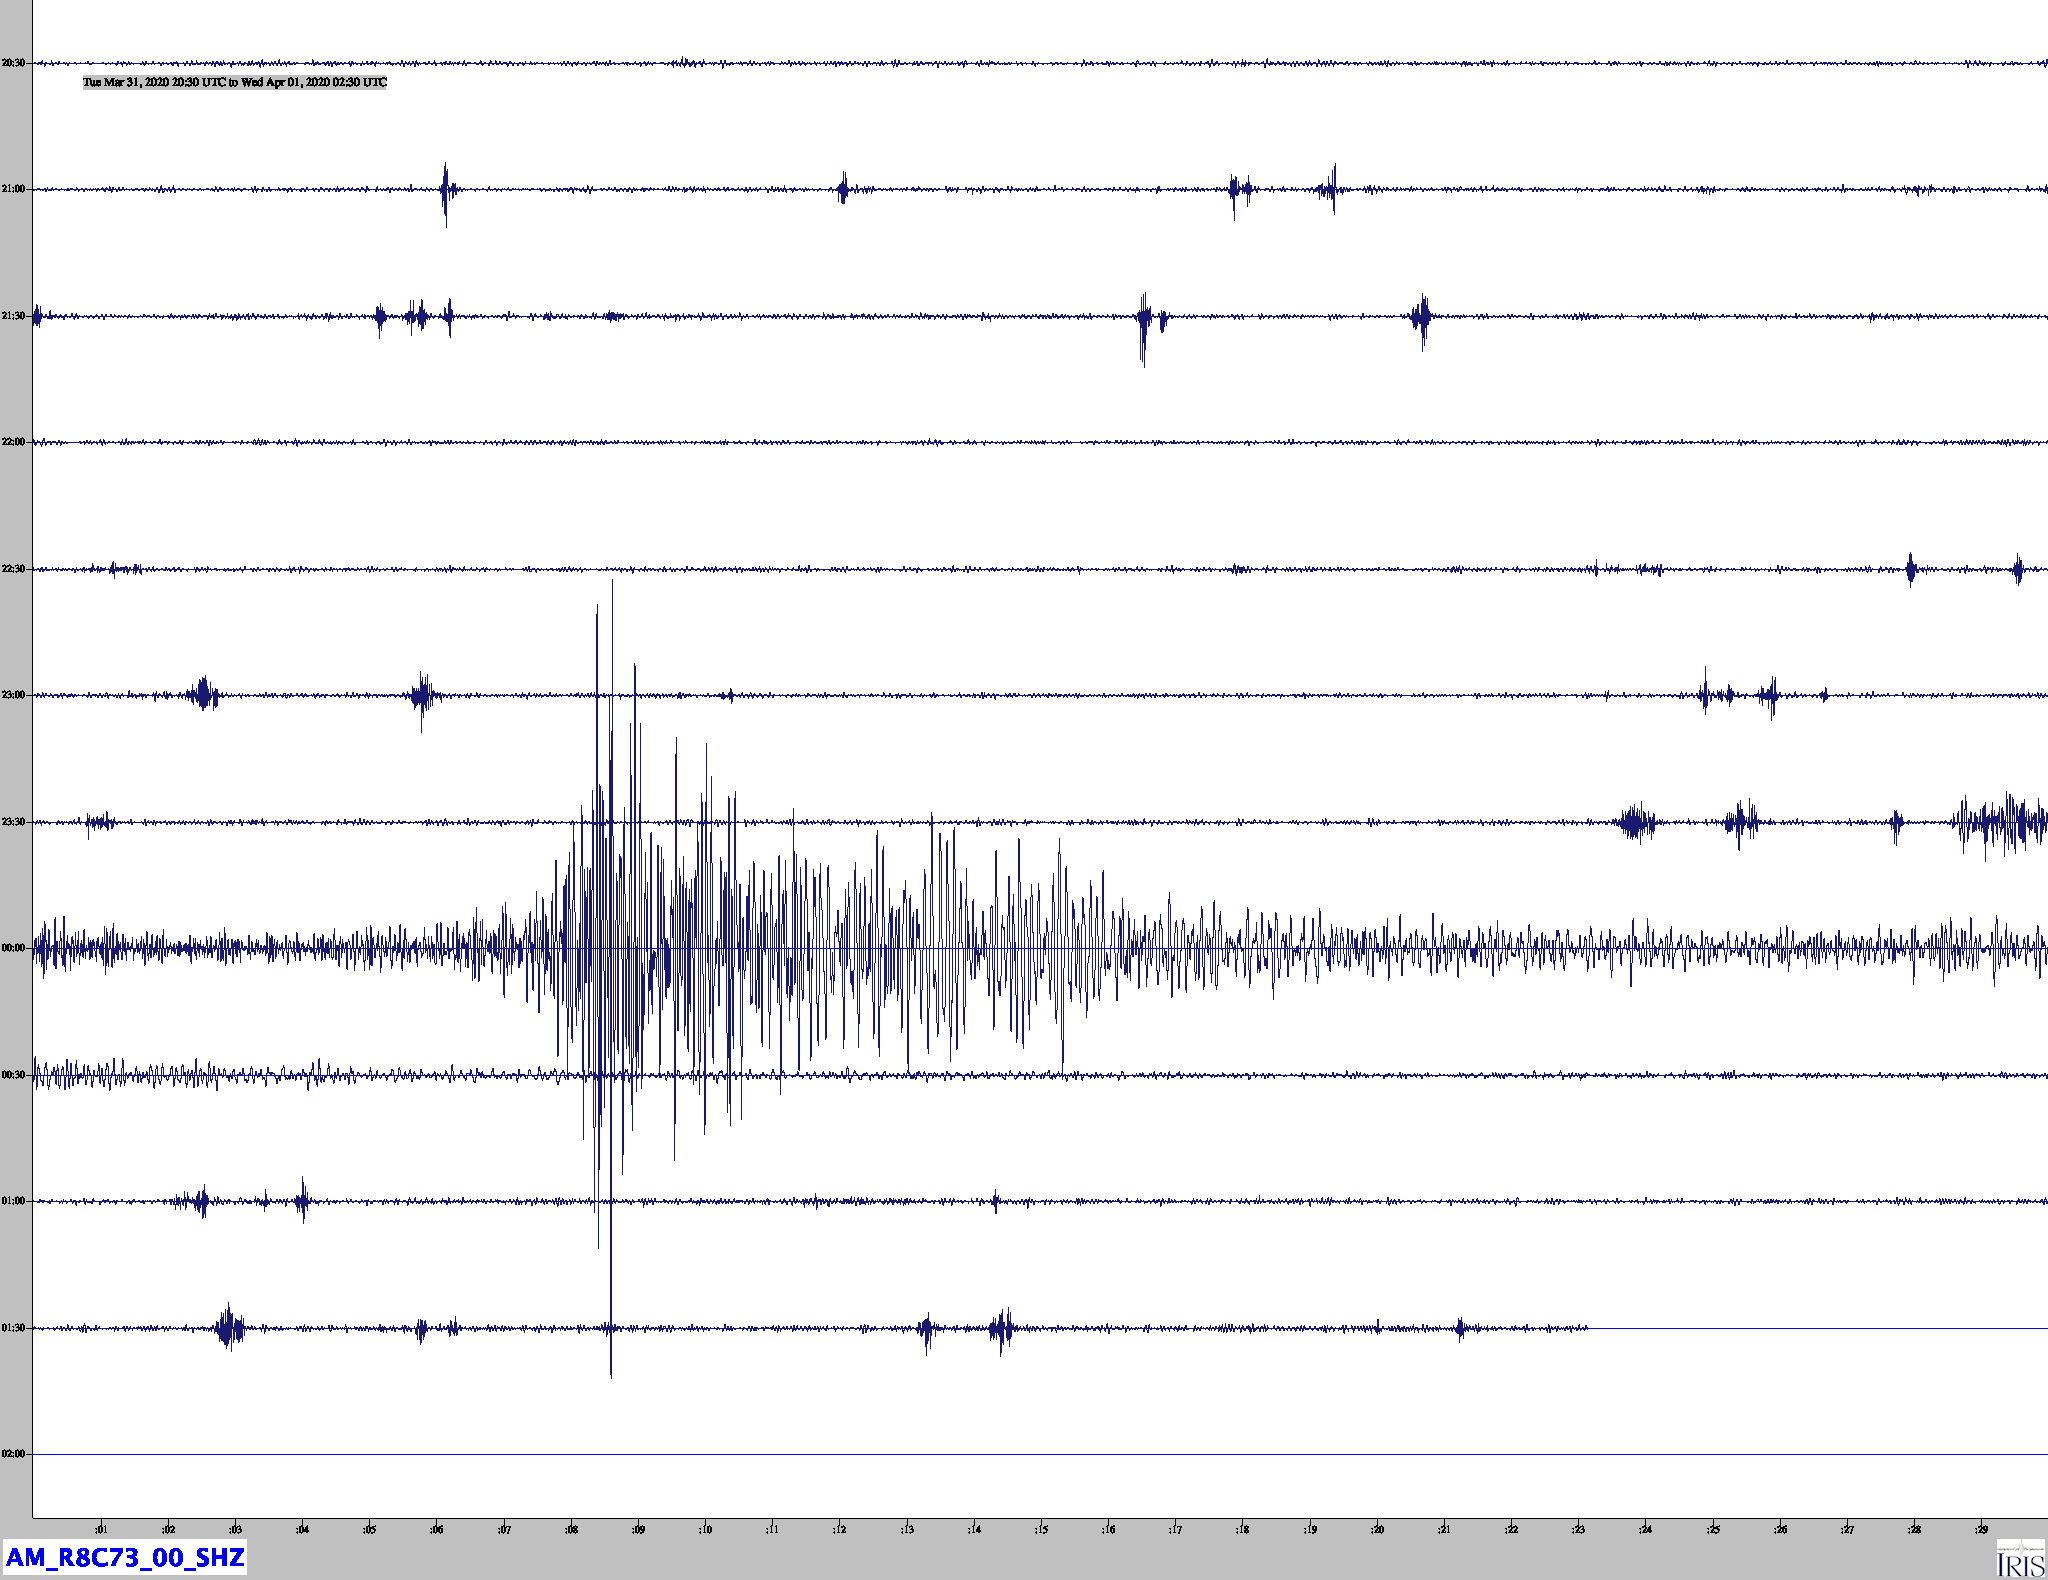Viewport: 2048px width, 1580px height.
Task: Click the 02:00 row label
Action: coord(13,1454)
